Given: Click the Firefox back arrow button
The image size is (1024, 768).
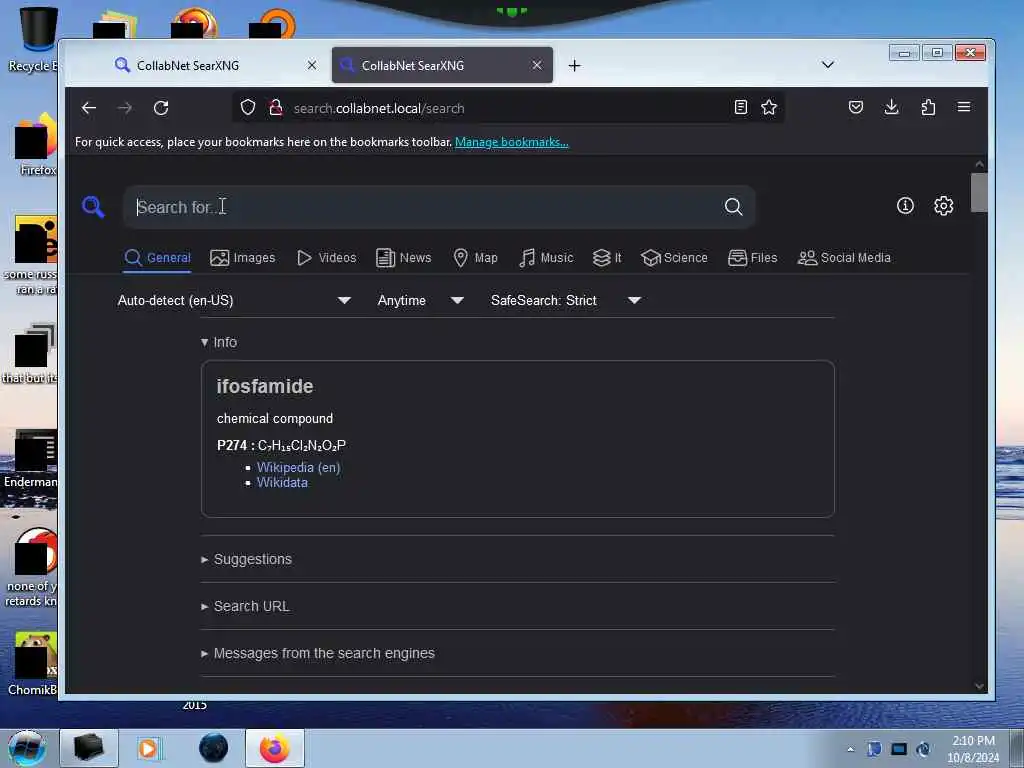Looking at the screenshot, I should (89, 108).
